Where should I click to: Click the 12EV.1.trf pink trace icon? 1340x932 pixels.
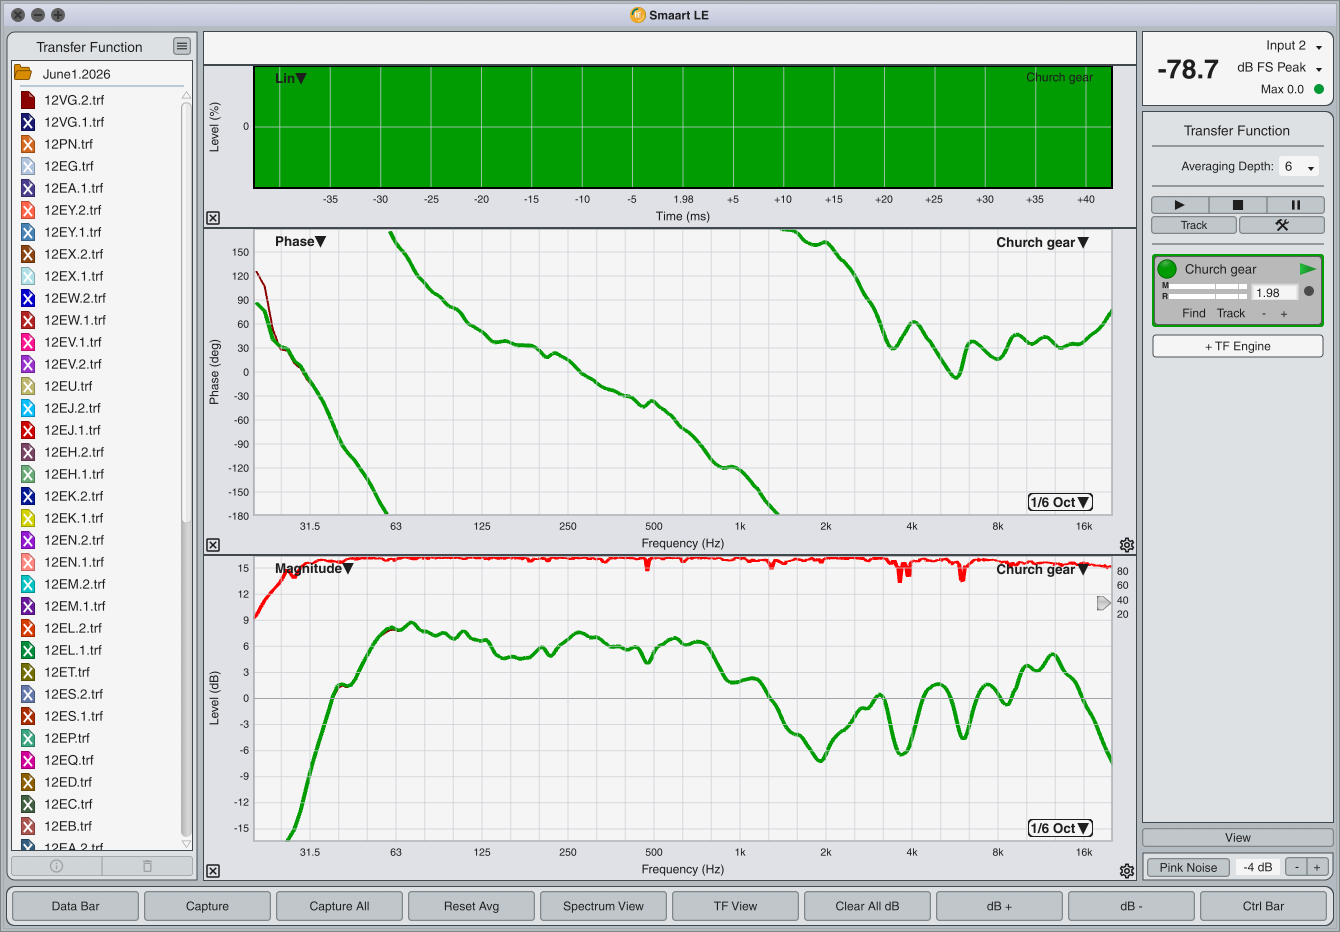click(28, 342)
